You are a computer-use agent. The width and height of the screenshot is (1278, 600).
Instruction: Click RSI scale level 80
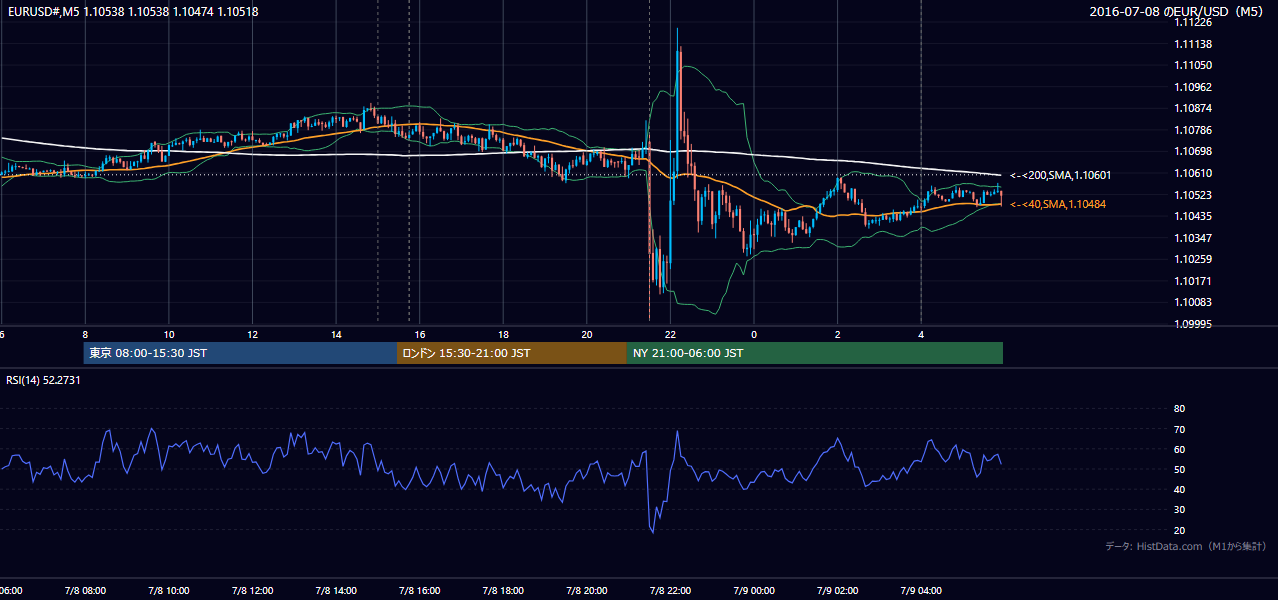(x=1179, y=409)
